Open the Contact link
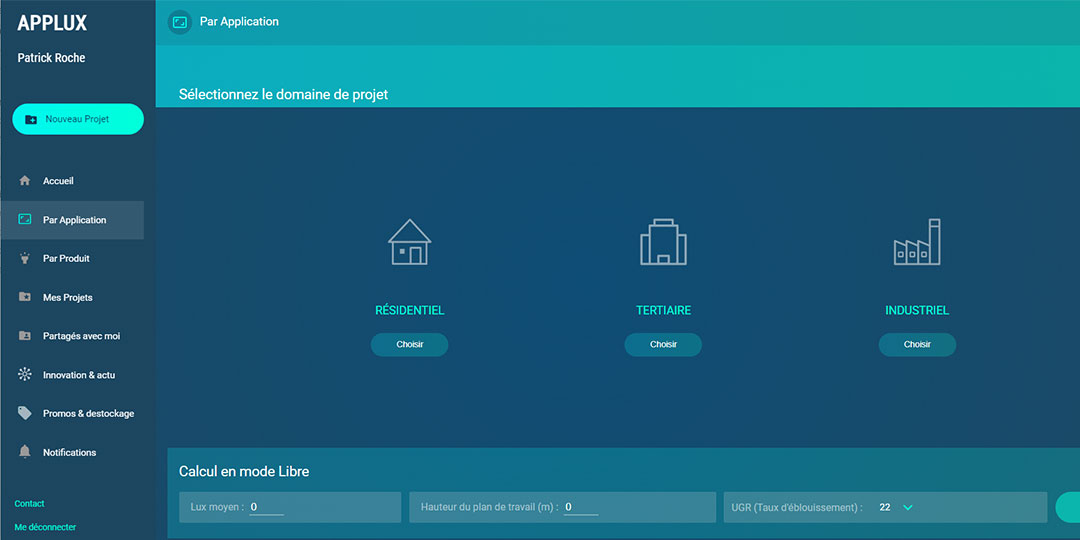Screen dimensions: 1080x540 [x=30, y=503]
